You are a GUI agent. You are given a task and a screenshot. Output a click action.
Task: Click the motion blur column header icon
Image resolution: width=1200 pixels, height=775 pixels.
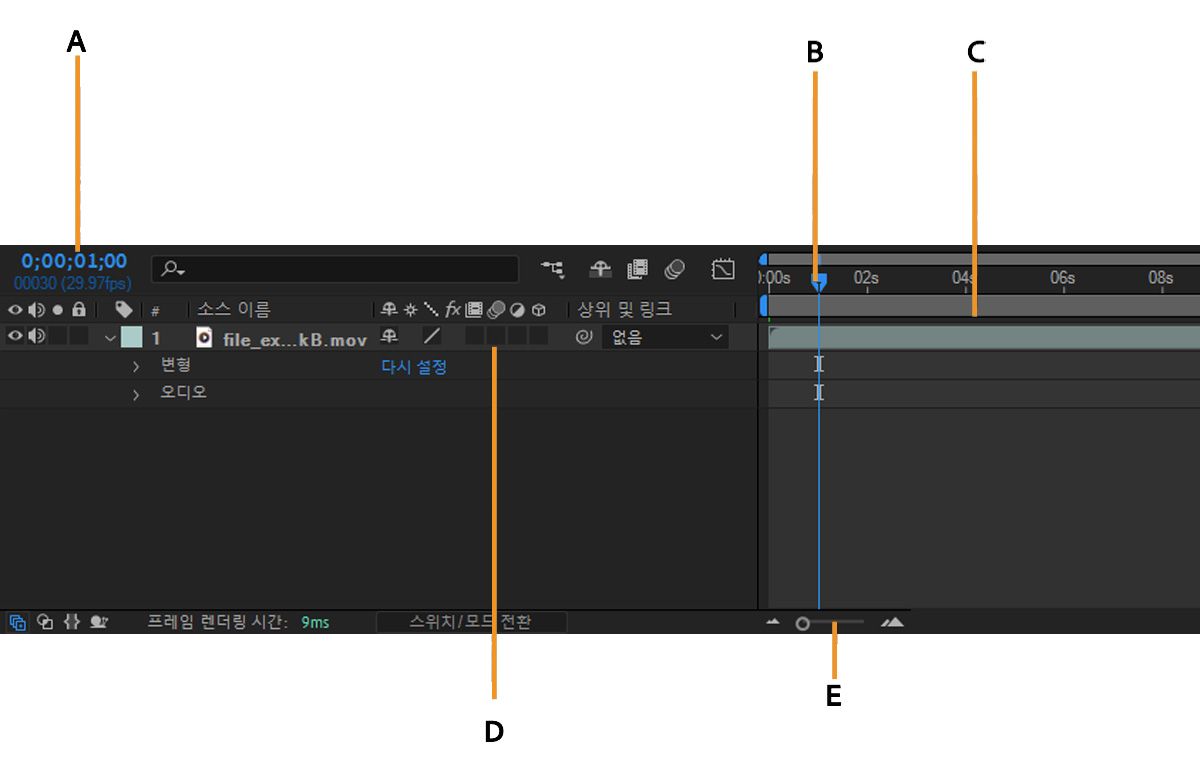point(495,310)
